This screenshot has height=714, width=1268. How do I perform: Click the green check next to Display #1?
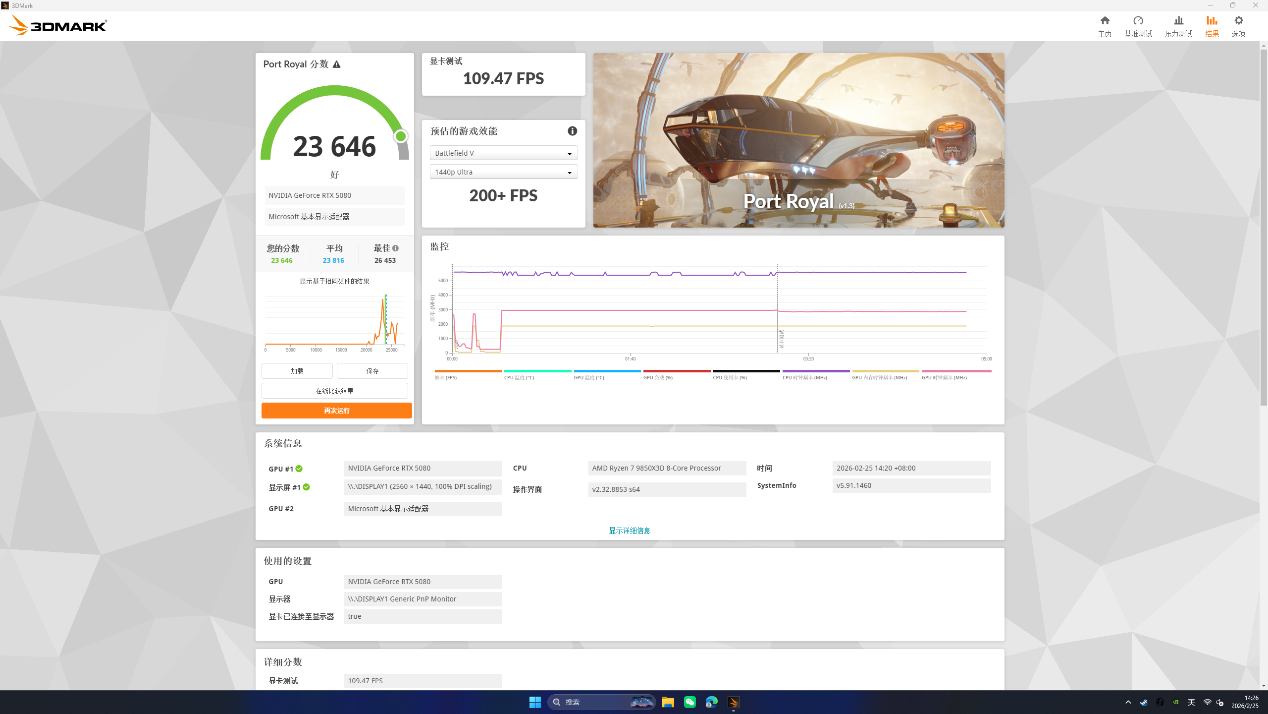306,487
